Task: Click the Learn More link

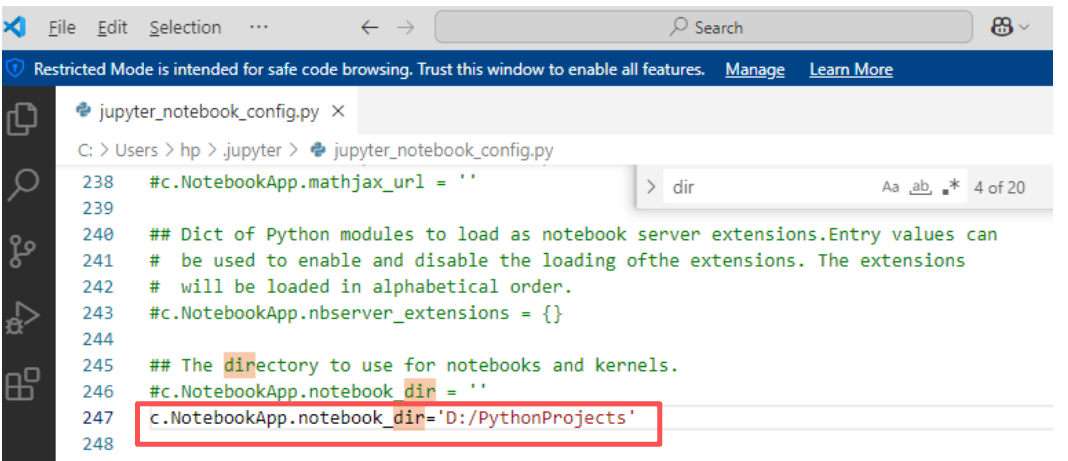Action: click(x=851, y=69)
